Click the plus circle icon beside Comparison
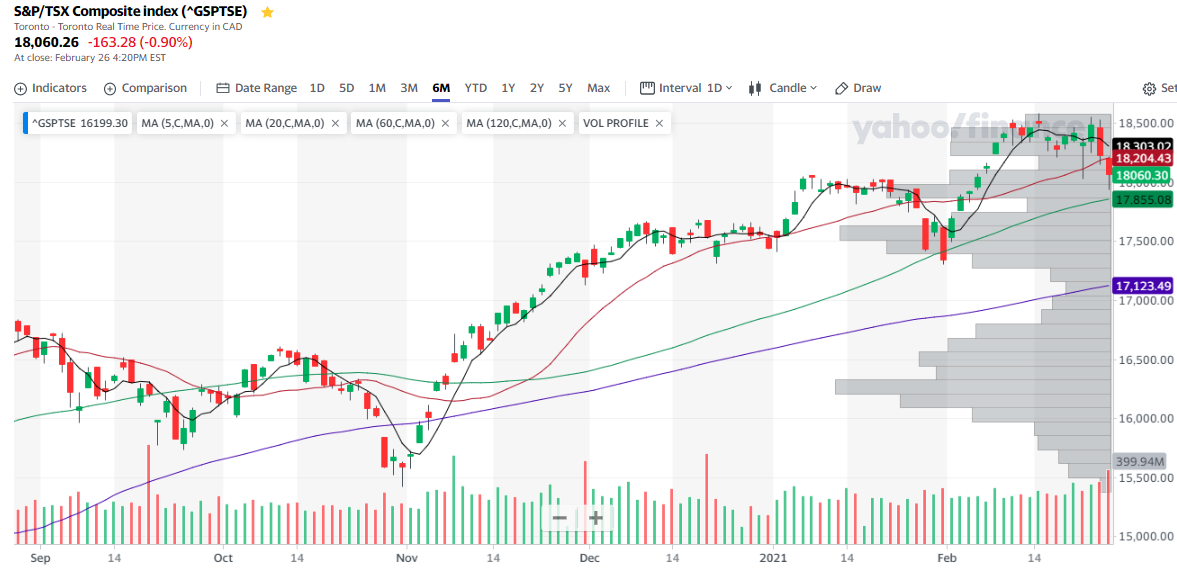 pos(110,89)
